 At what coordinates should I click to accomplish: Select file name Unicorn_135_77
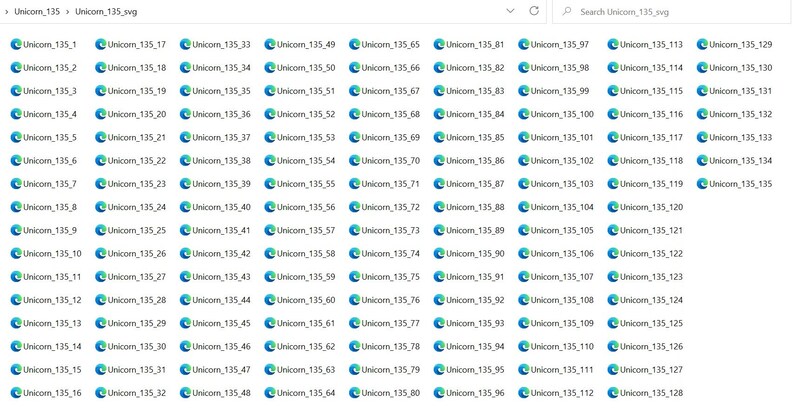390,323
